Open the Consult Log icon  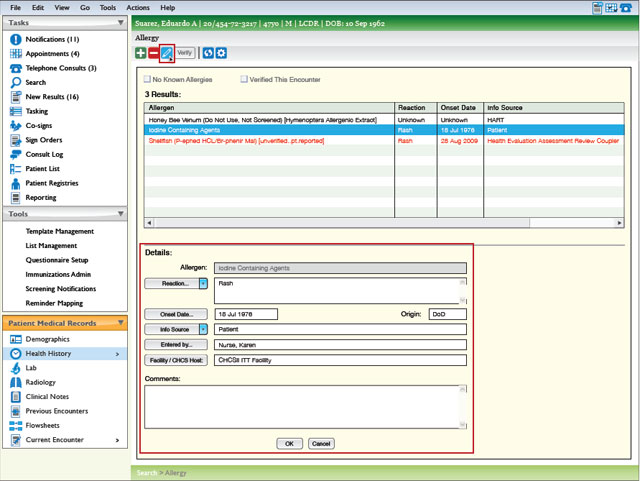(16, 154)
